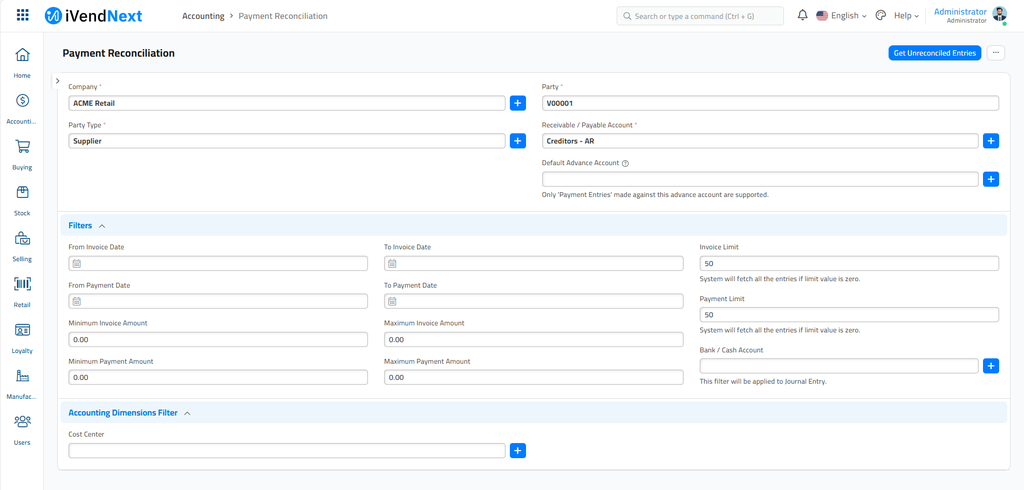Open the Help dropdown menu
This screenshot has height=490, width=1024.
pyautogui.click(x=906, y=16)
